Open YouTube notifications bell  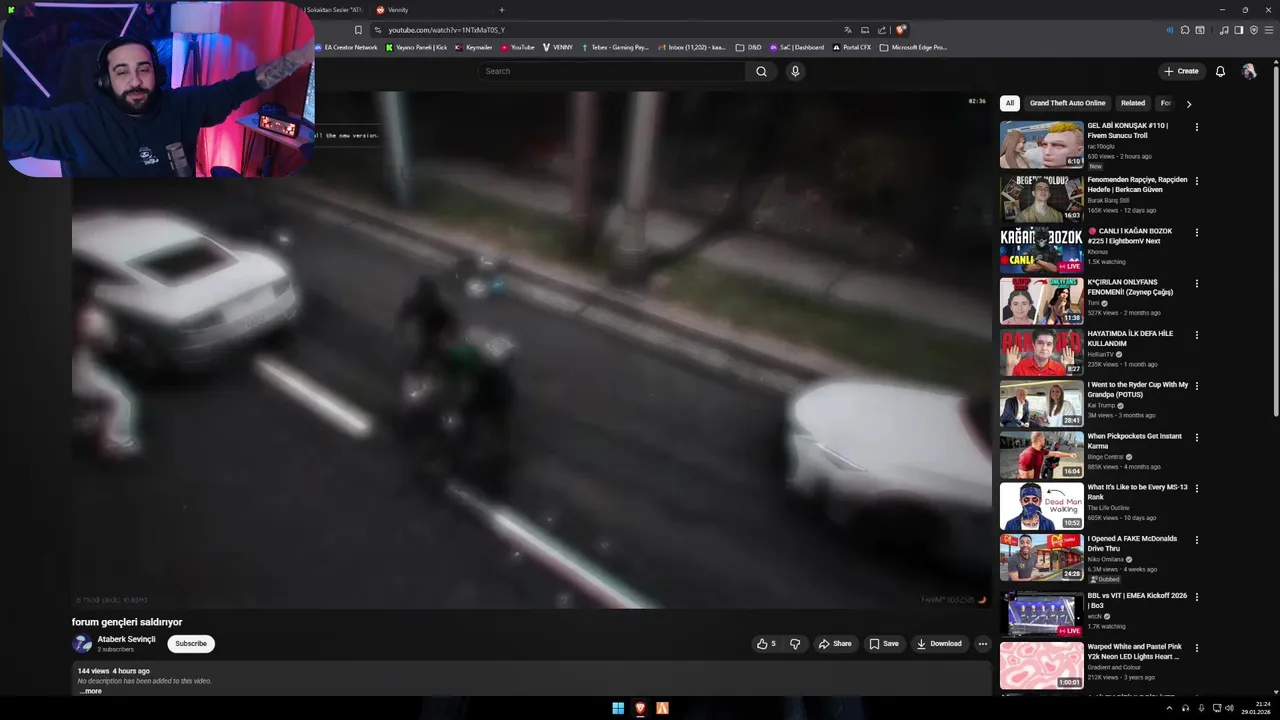pyautogui.click(x=1220, y=71)
